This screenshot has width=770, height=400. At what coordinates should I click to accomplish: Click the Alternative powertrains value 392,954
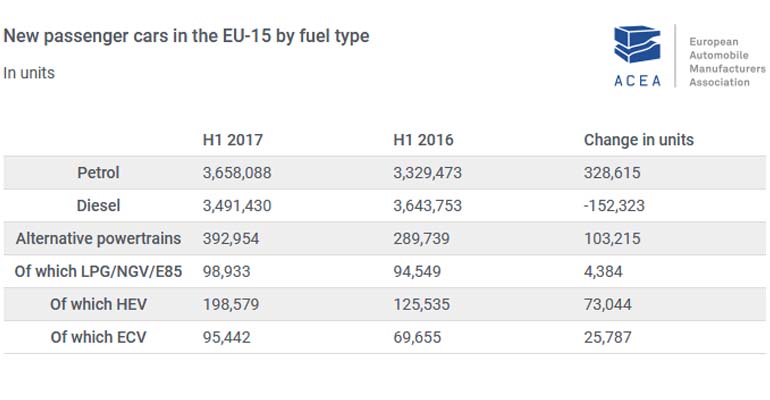pos(230,239)
